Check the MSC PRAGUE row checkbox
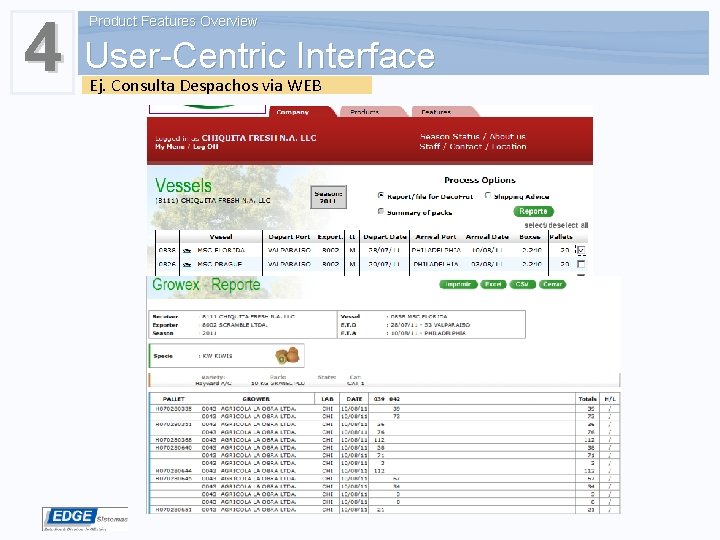Image resolution: width=720 pixels, height=540 pixels. click(581, 264)
